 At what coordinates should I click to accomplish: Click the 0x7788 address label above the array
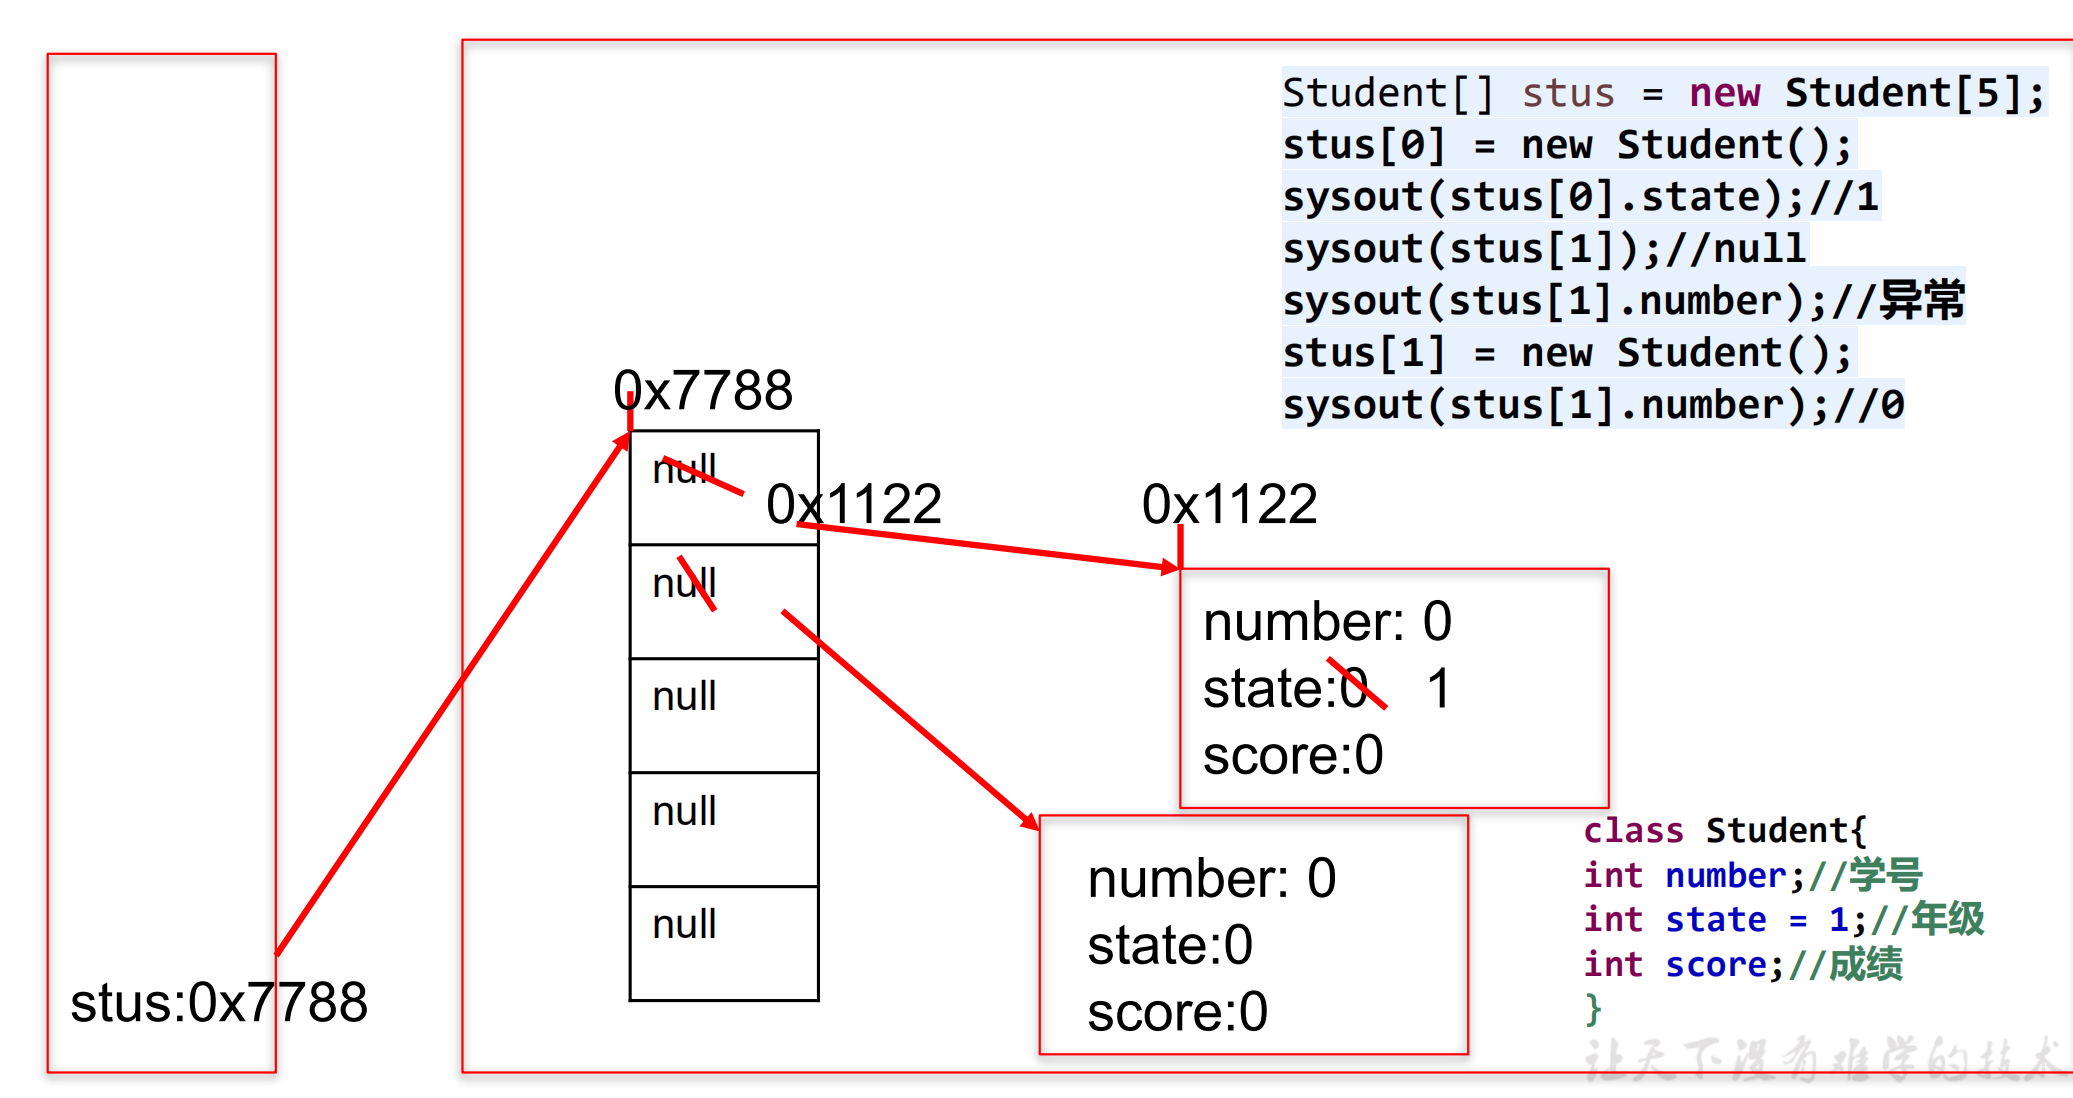point(703,390)
